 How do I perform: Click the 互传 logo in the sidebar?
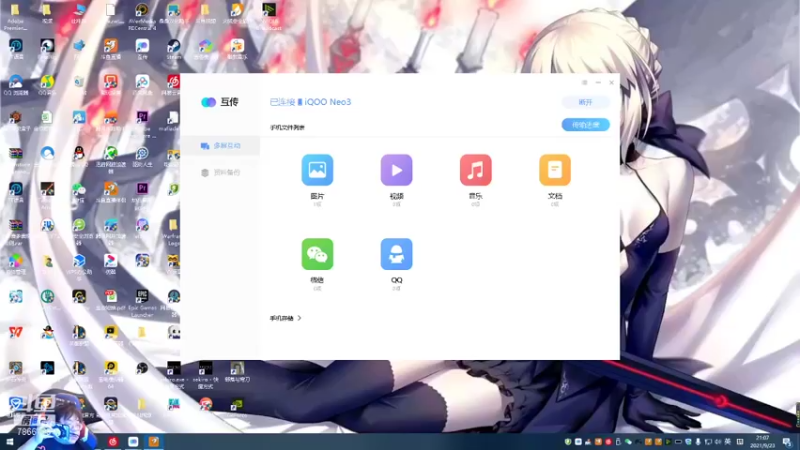[220, 102]
